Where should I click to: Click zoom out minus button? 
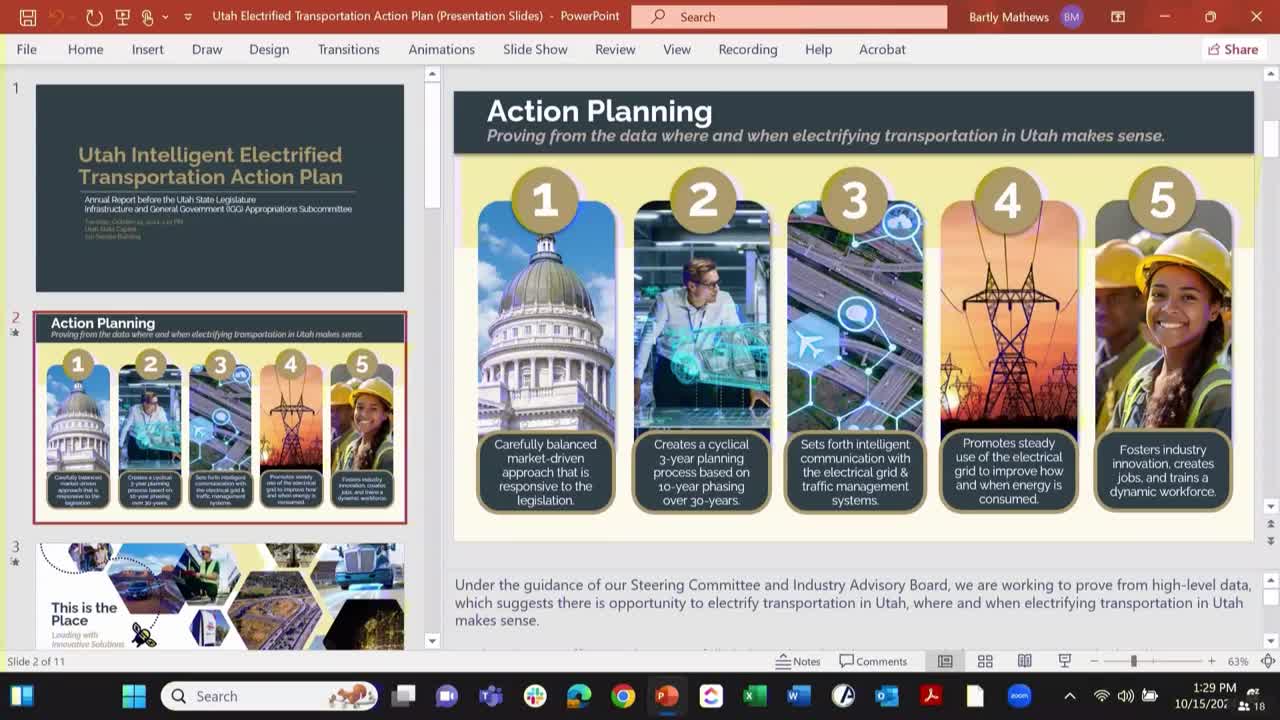pyautogui.click(x=1095, y=661)
